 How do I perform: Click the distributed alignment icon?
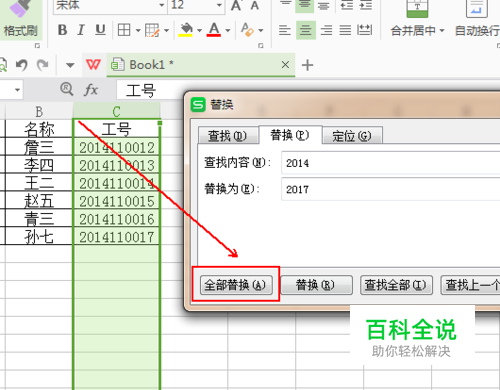pyautogui.click(x=365, y=30)
